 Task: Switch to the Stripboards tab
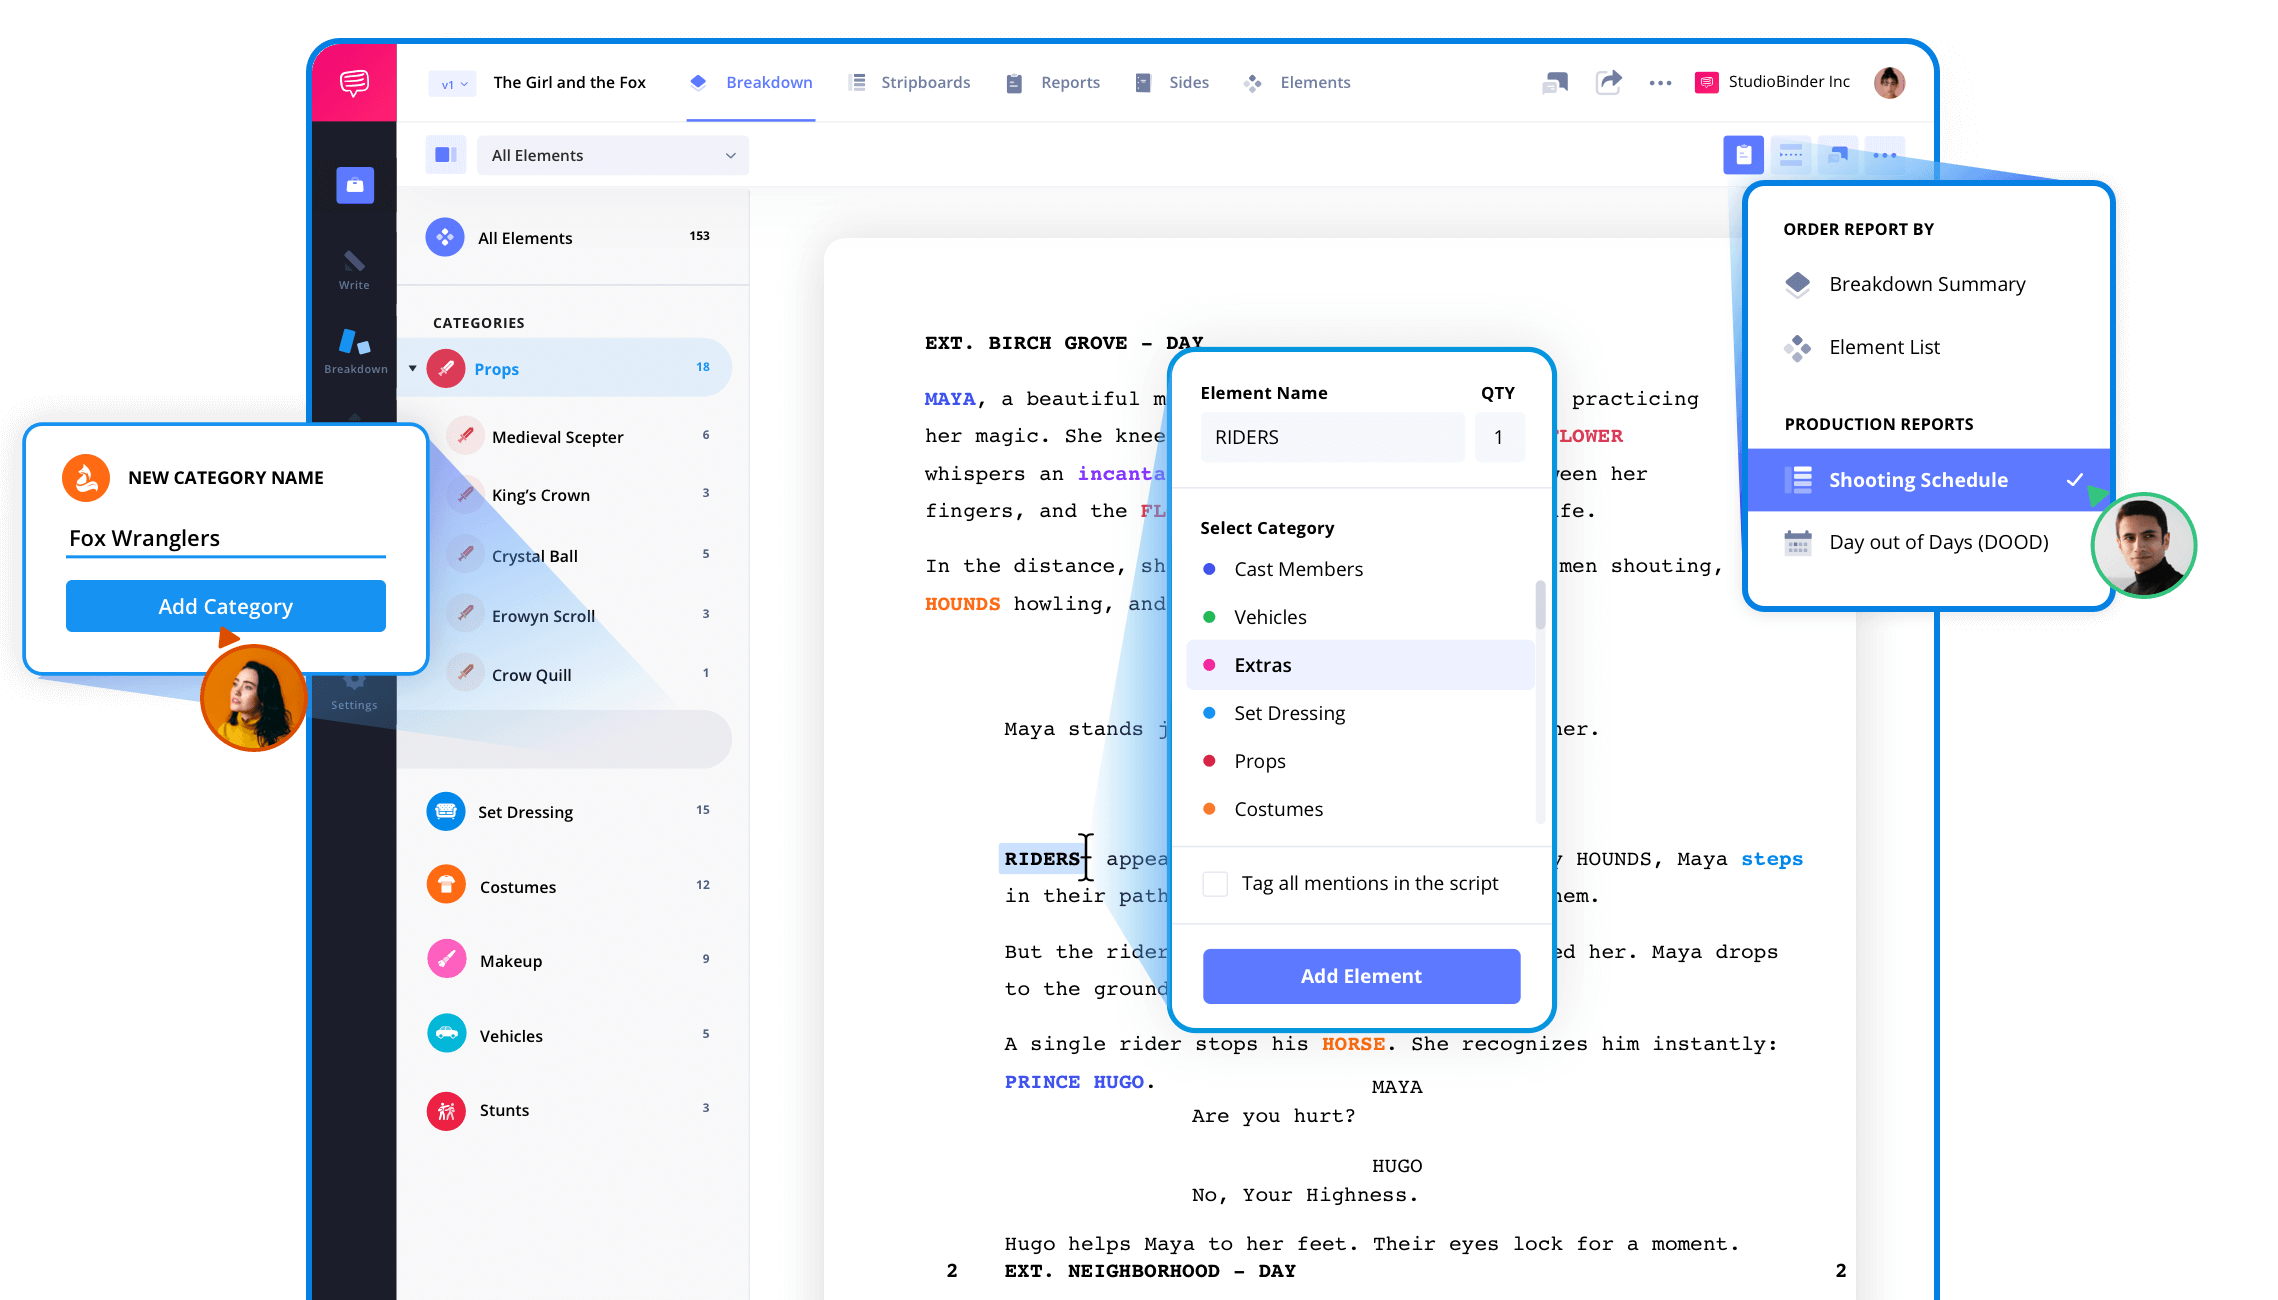coord(924,82)
